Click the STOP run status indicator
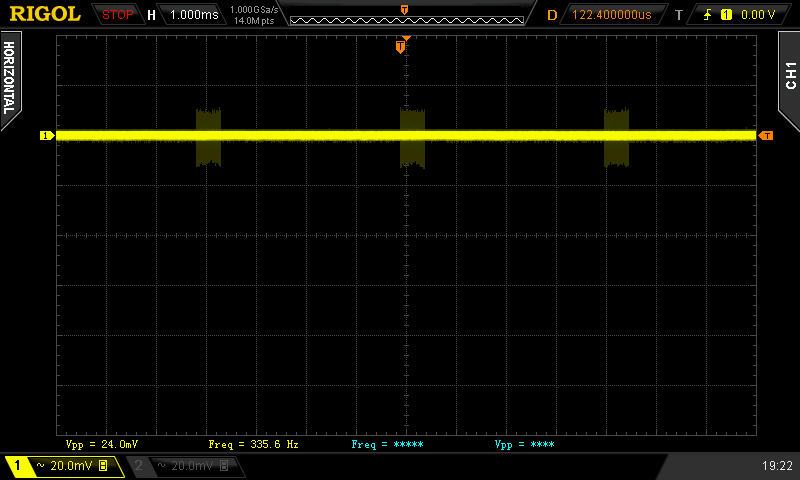This screenshot has width=800, height=480. pos(117,15)
